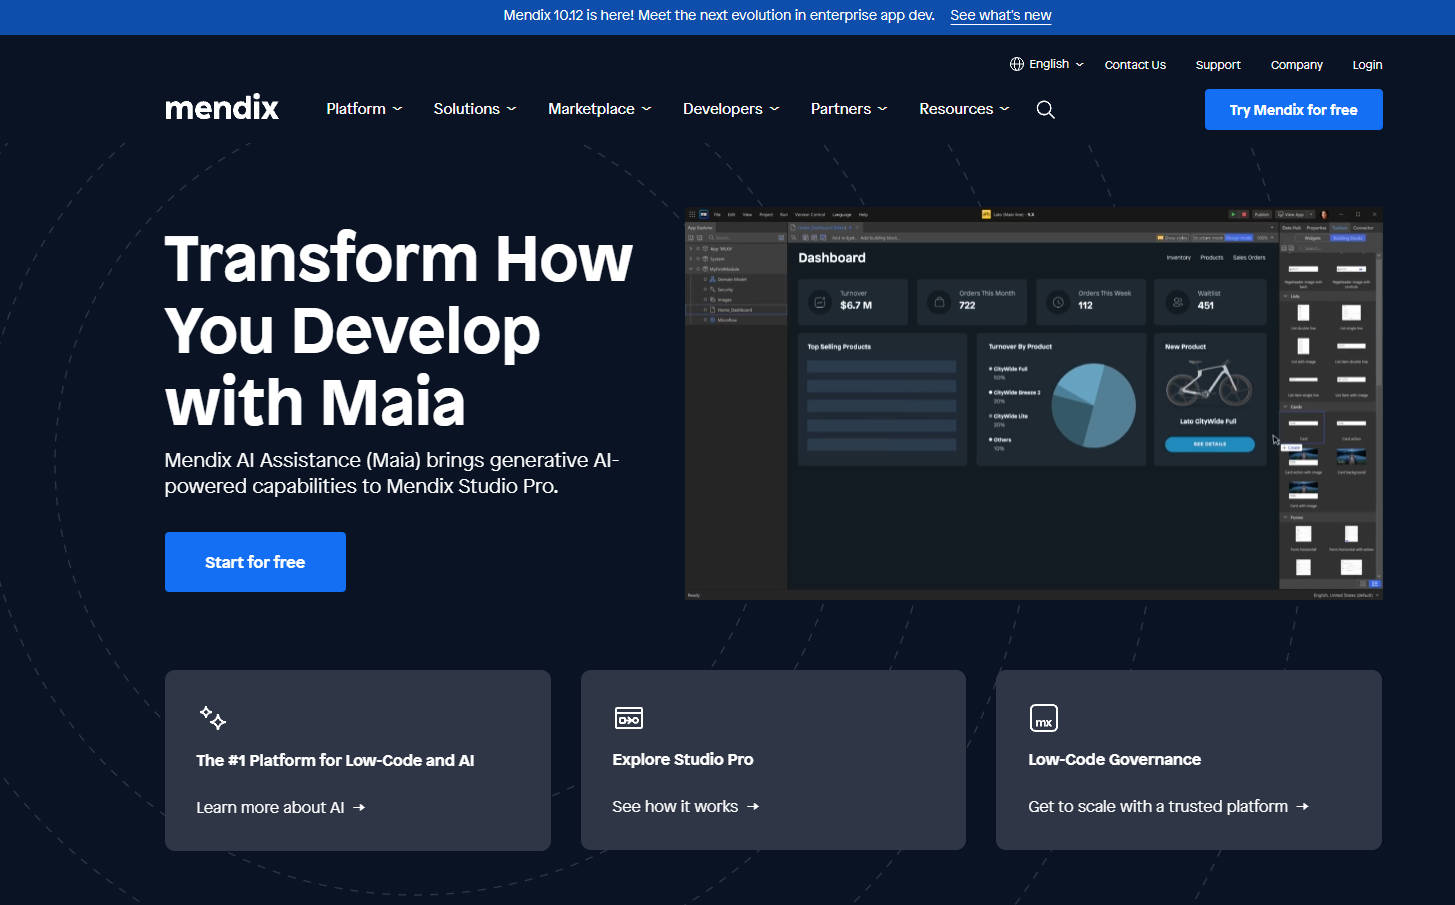This screenshot has height=905, width=1455.
Task: Click the Explore Studio Pro heading
Action: point(683,759)
